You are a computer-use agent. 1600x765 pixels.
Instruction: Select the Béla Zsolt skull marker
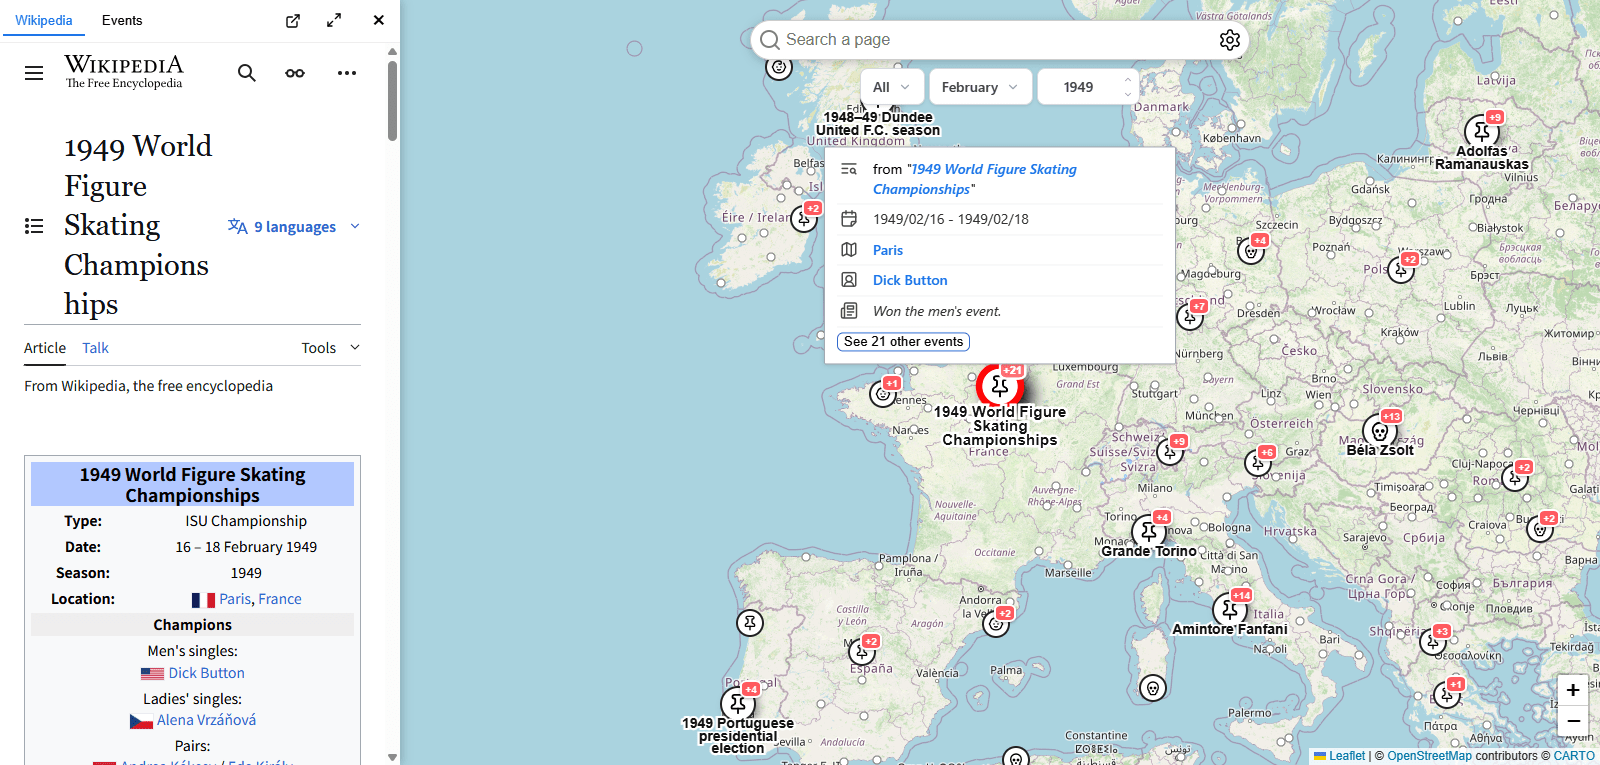click(x=1380, y=431)
